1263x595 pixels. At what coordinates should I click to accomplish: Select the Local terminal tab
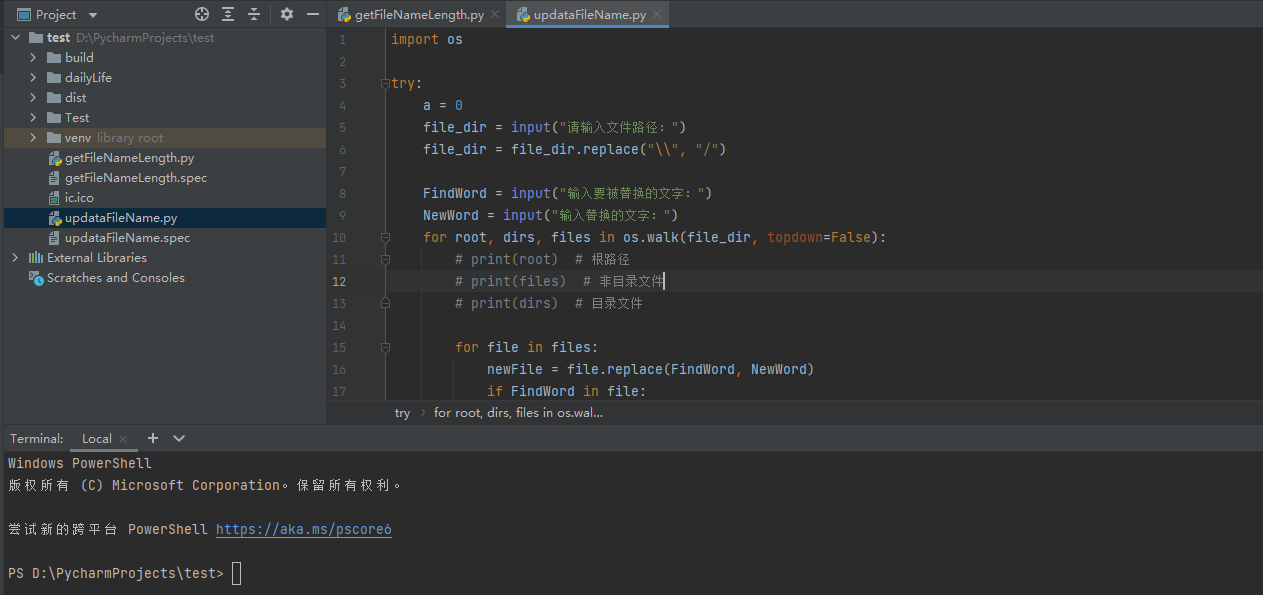coord(96,439)
